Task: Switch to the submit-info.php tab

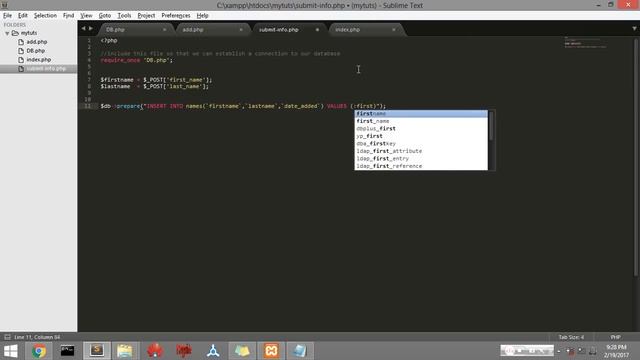Action: pyautogui.click(x=279, y=30)
